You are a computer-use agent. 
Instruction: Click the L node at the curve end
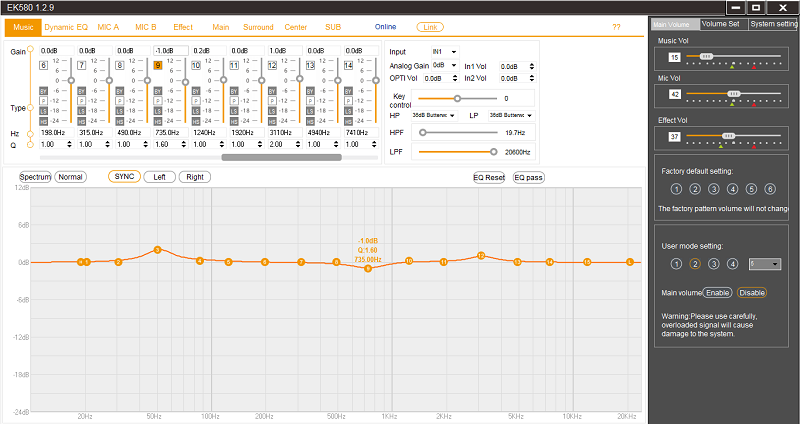[x=630, y=262]
